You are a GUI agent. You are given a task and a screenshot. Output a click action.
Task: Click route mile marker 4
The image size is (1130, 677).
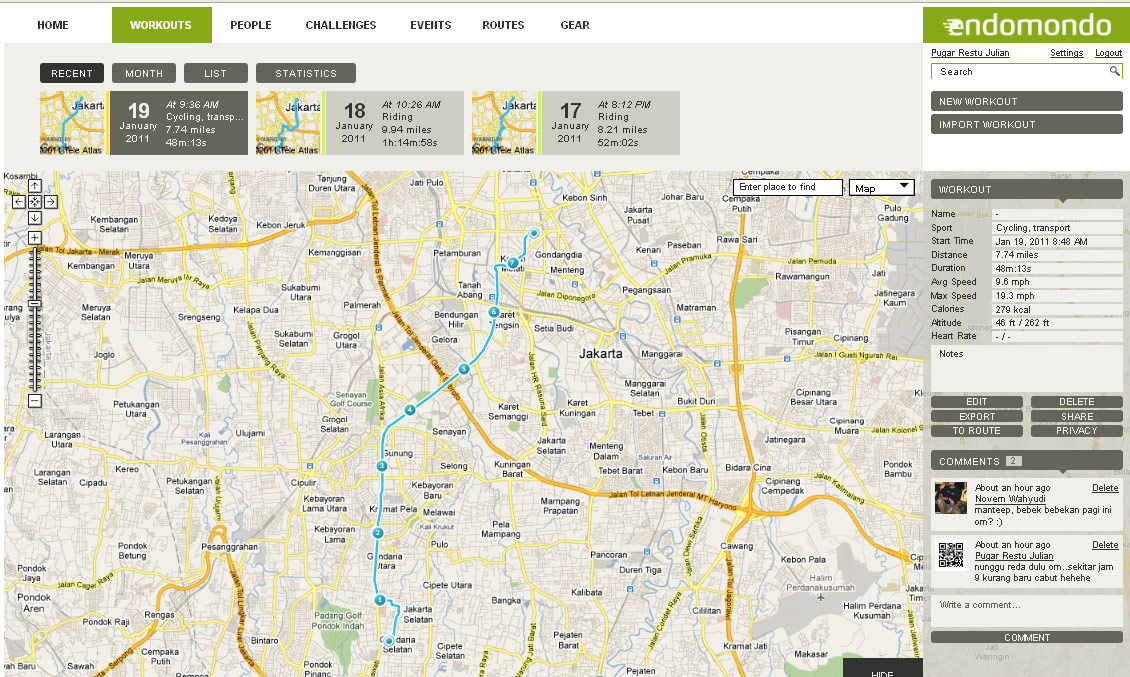click(410, 410)
